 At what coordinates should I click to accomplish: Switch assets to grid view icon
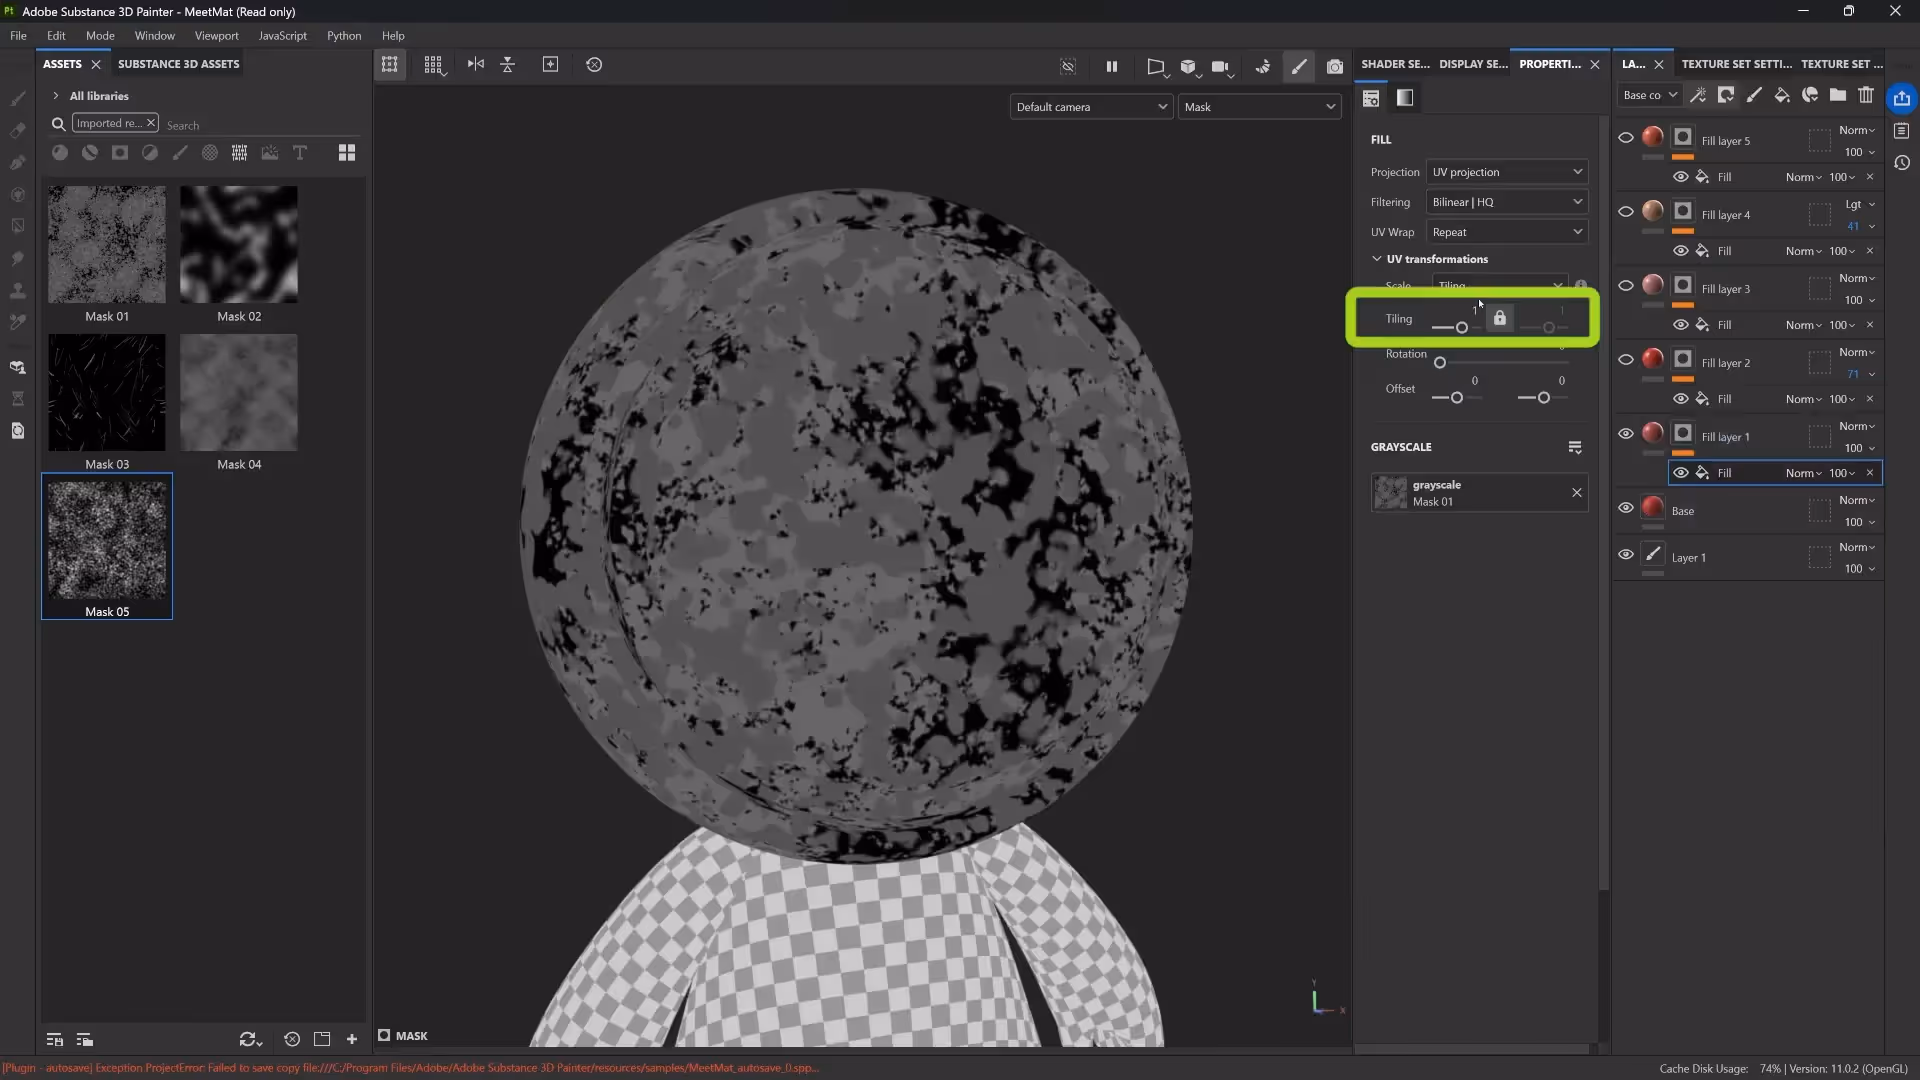click(x=347, y=153)
